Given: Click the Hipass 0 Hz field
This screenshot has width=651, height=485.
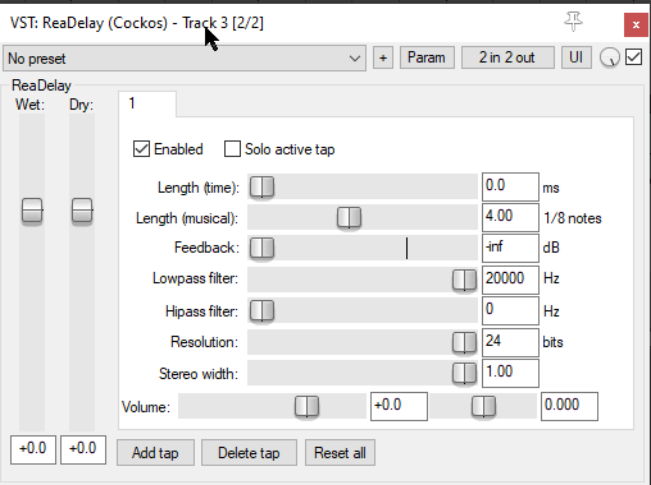Looking at the screenshot, I should [510, 311].
